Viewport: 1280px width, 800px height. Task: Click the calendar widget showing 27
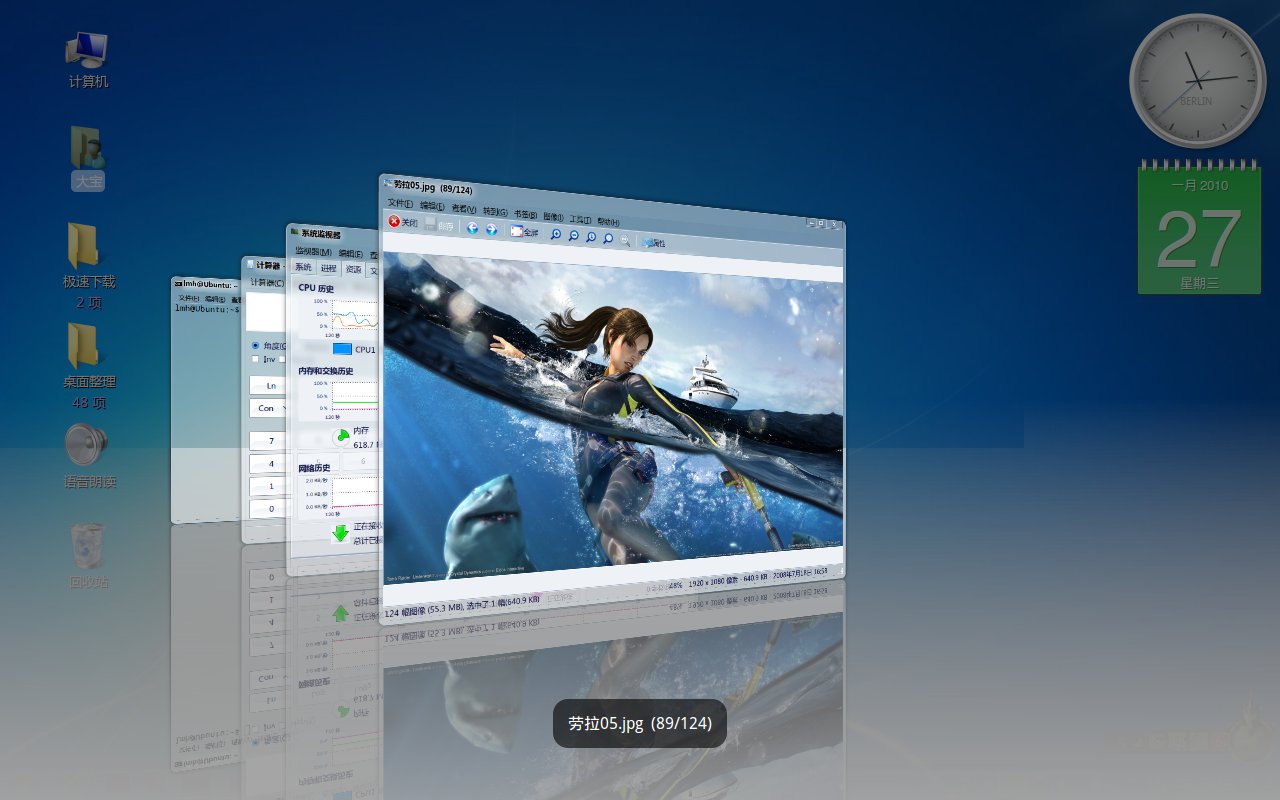[1199, 227]
